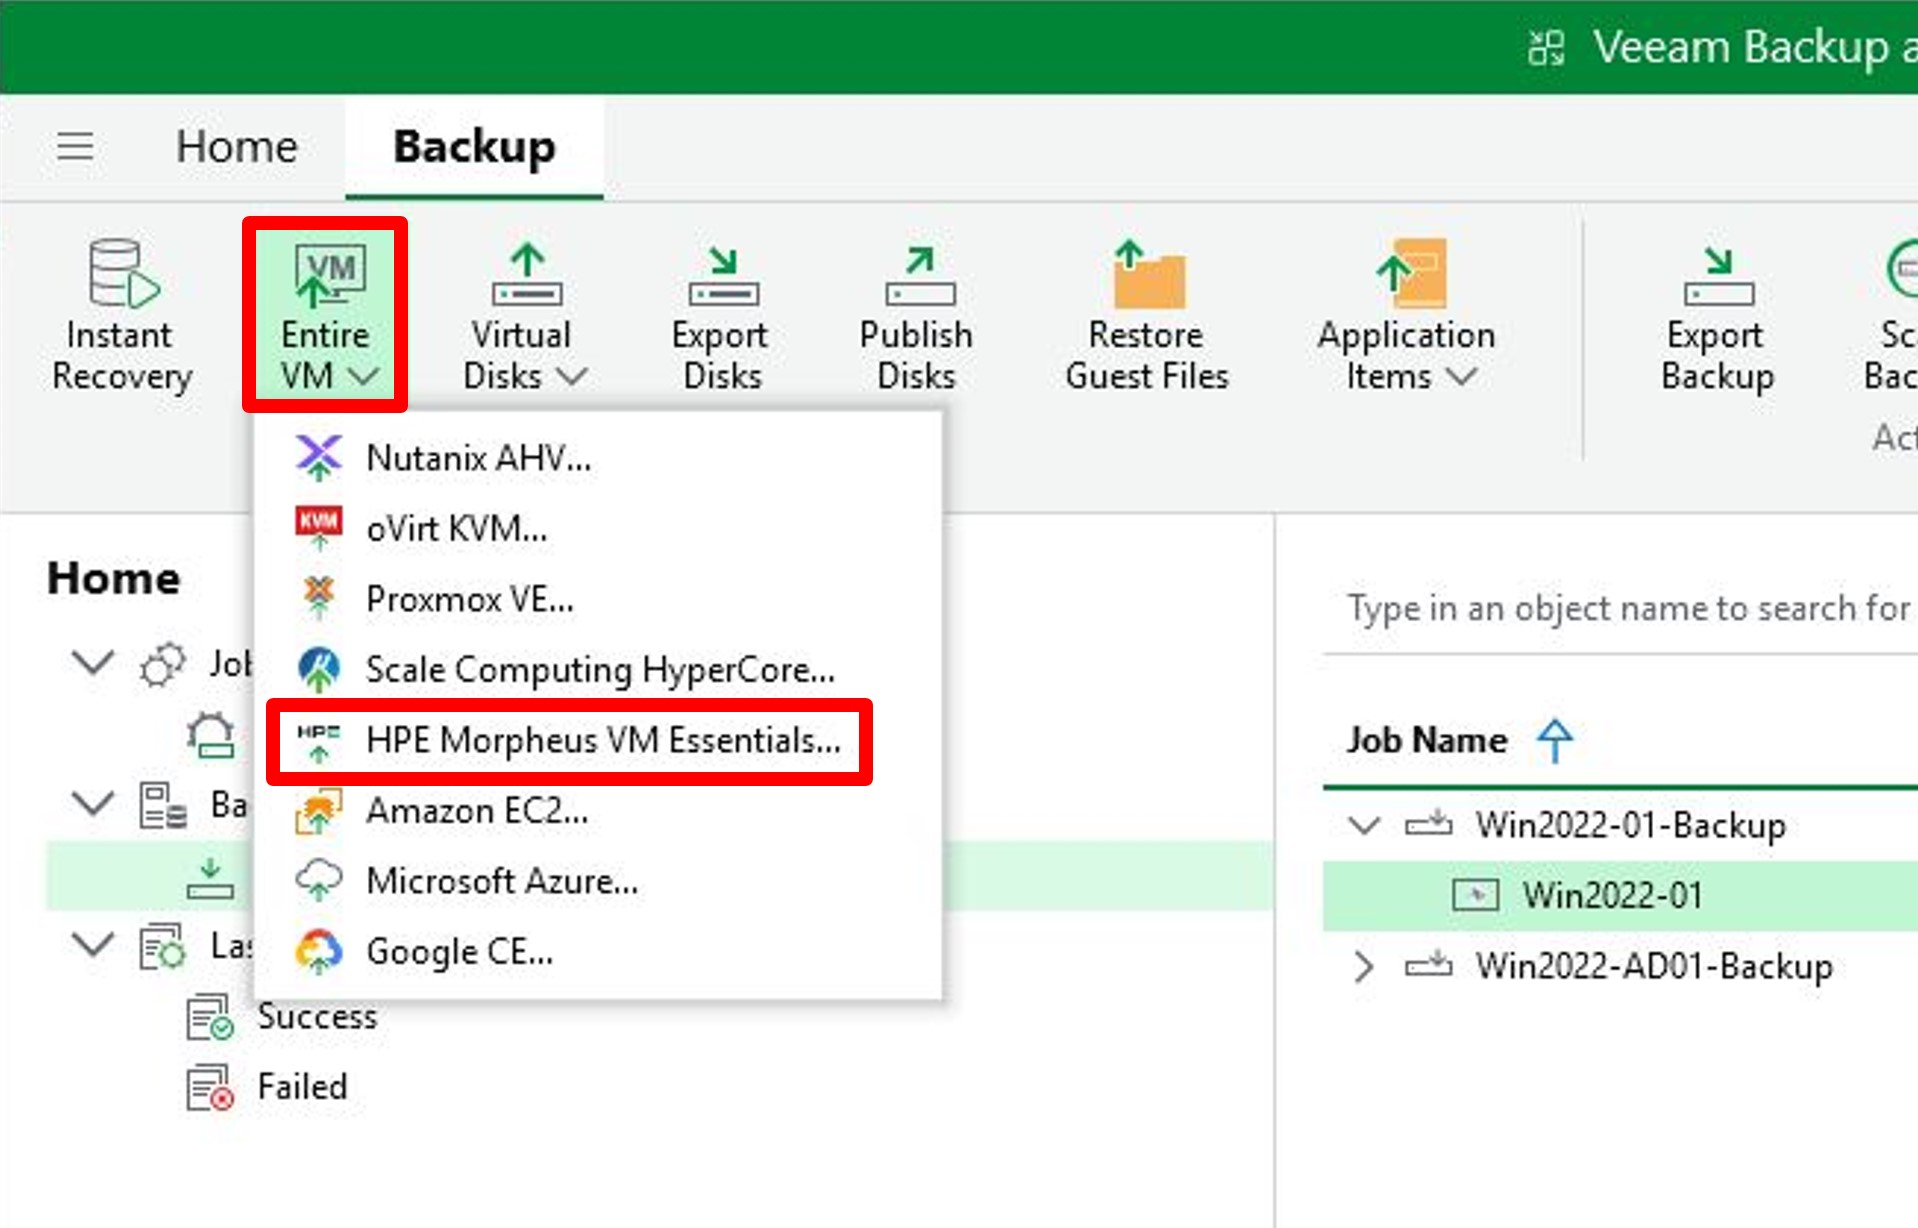Screen dimensions: 1918x1228
Task: Open the Application Items dropdown
Action: pos(1407,315)
